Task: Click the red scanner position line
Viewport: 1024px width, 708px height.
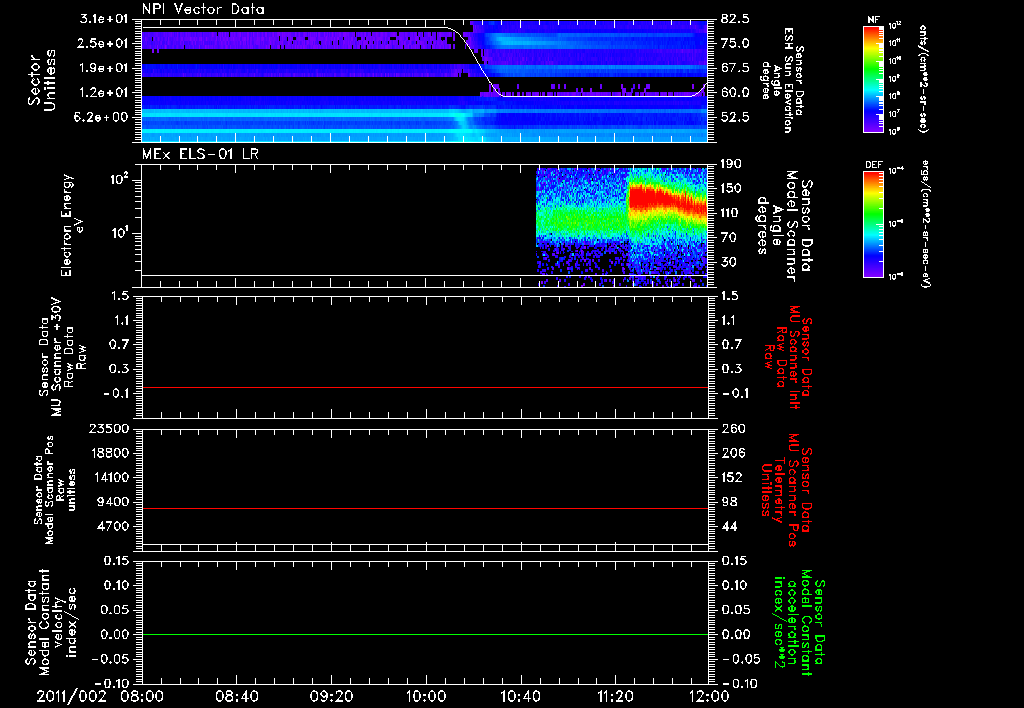Action: coord(425,509)
